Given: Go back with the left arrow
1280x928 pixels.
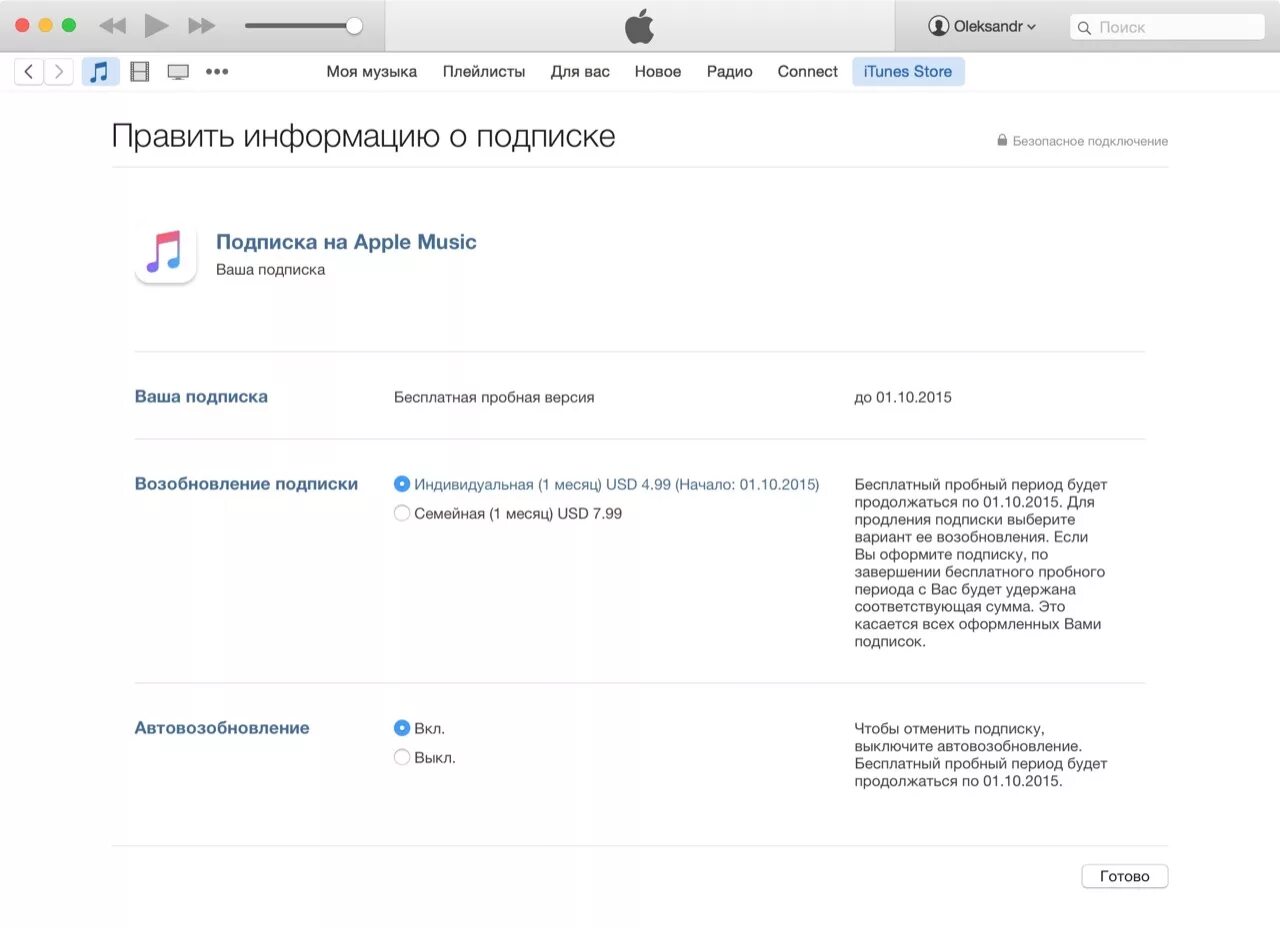Looking at the screenshot, I should [28, 71].
